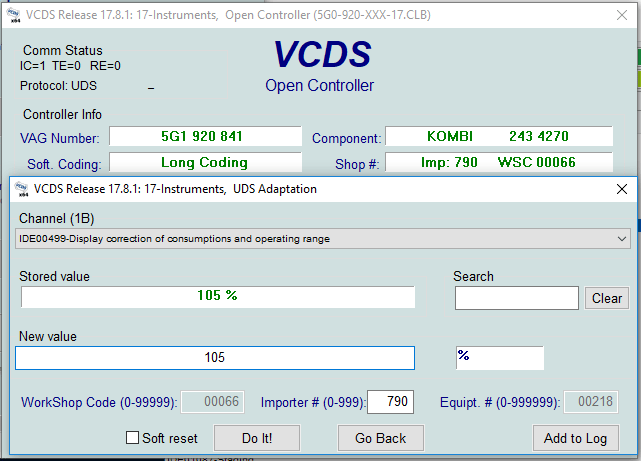This screenshot has width=641, height=461.
Task: Click the Do It! button
Action: point(257,438)
